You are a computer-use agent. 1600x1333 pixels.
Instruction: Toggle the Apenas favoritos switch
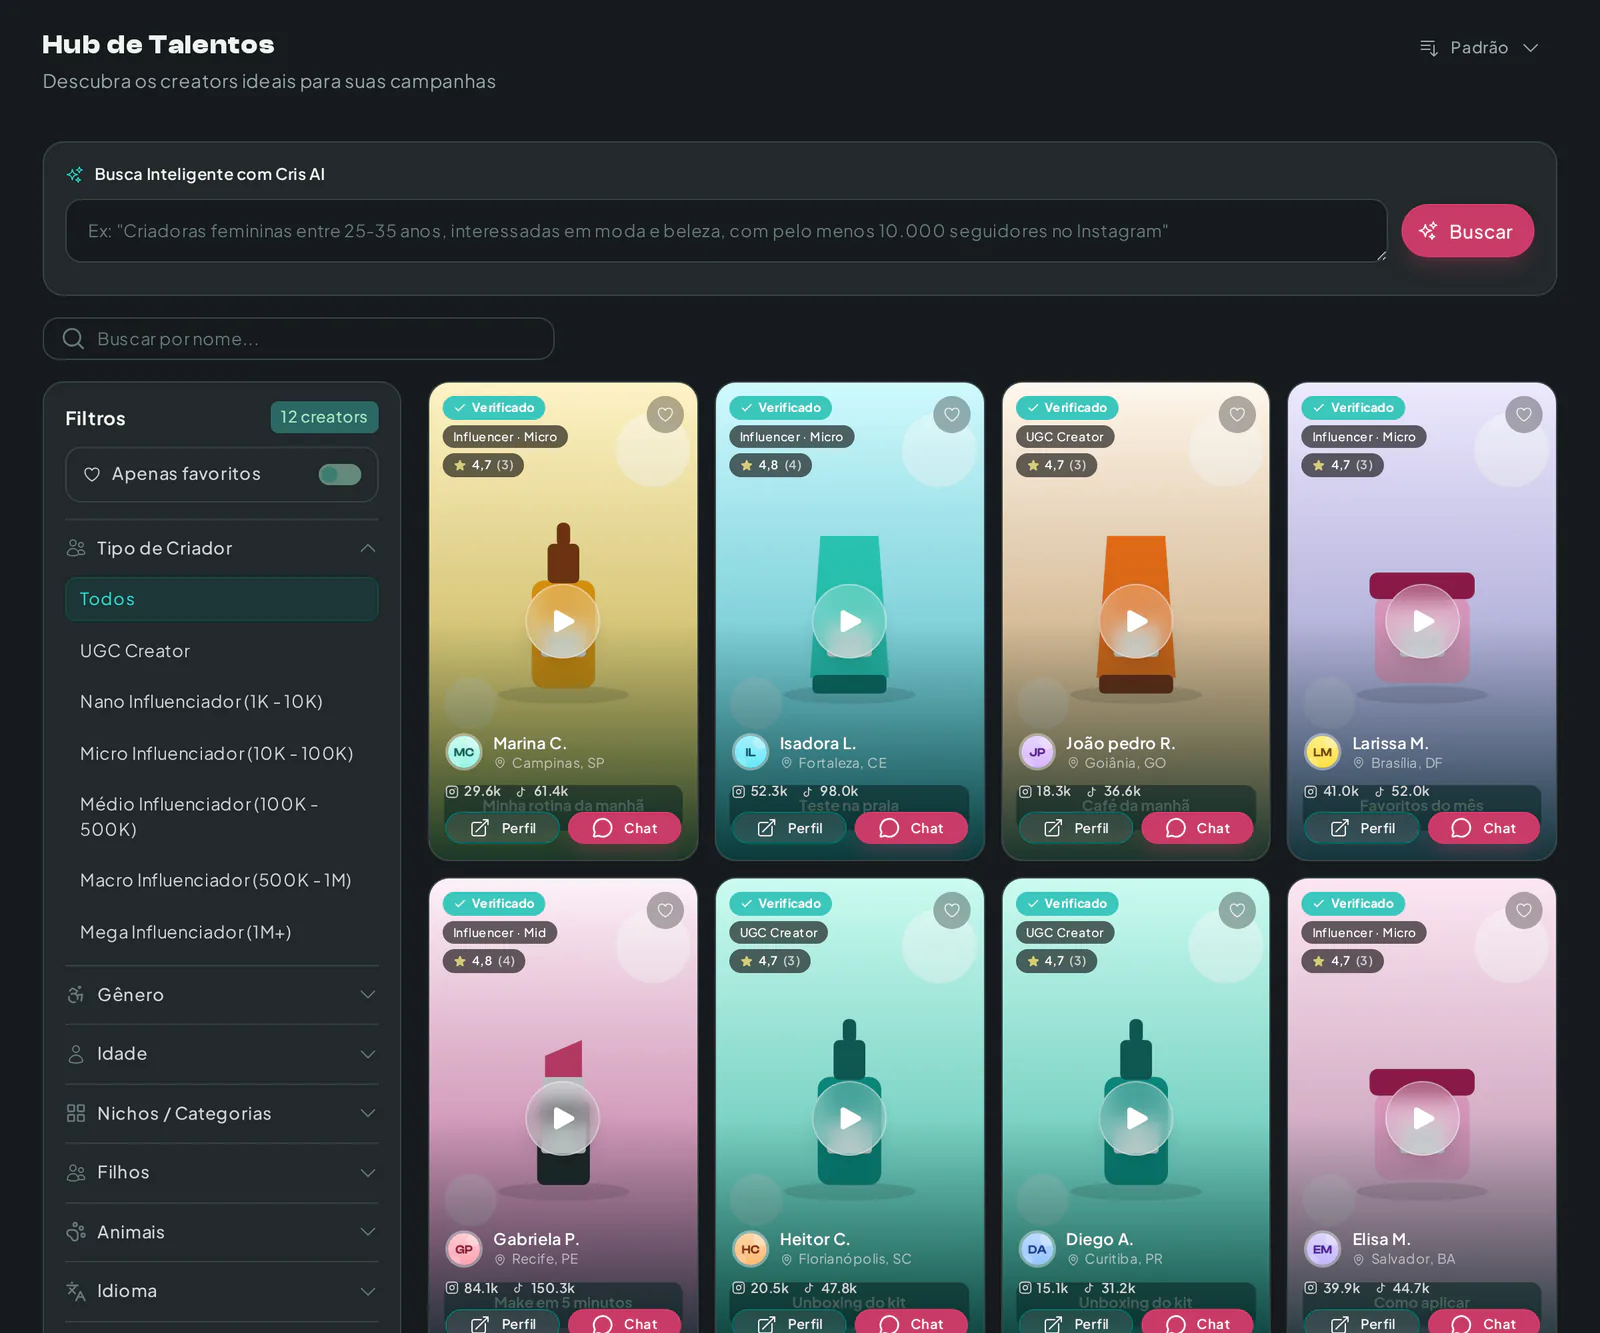click(340, 474)
